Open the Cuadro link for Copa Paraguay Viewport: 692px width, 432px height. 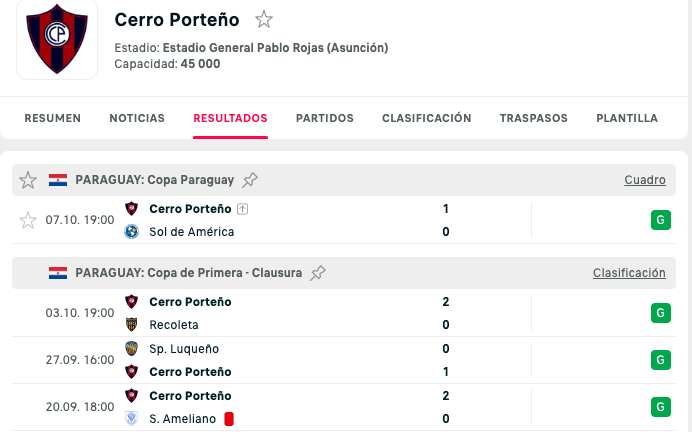click(644, 180)
